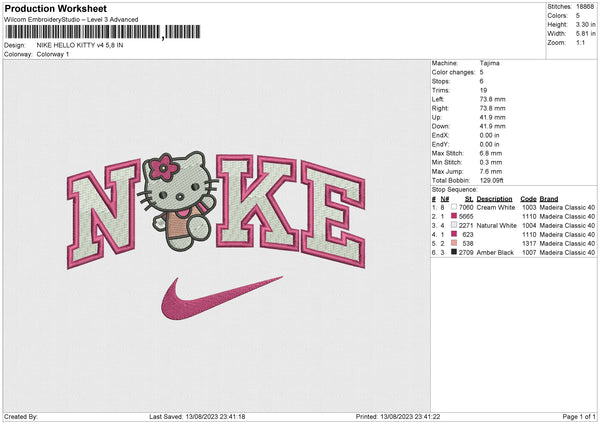Click the 'Natural White' description

click(x=497, y=225)
